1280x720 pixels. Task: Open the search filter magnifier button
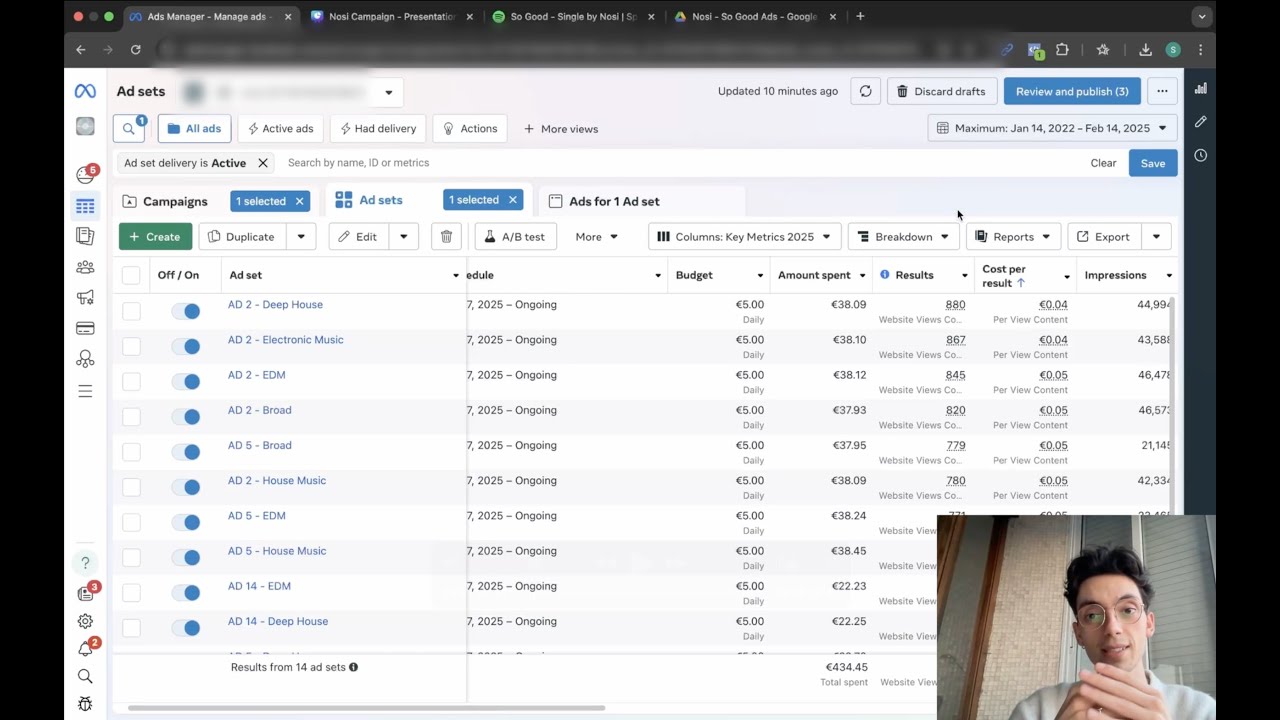click(x=128, y=129)
